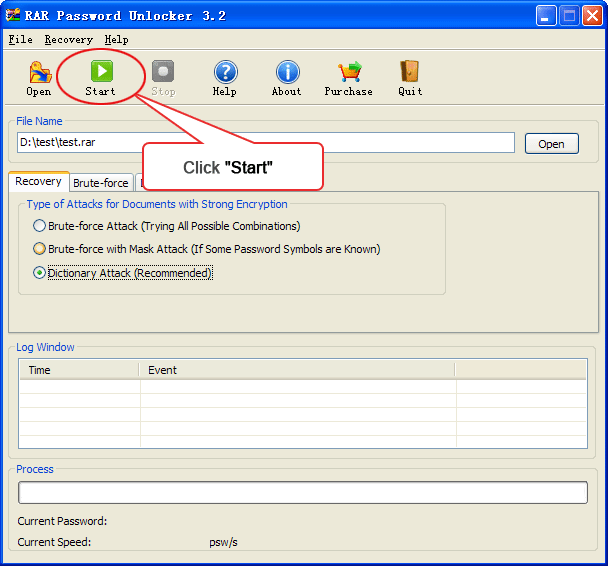Click the Event column header in the log

click(x=297, y=370)
